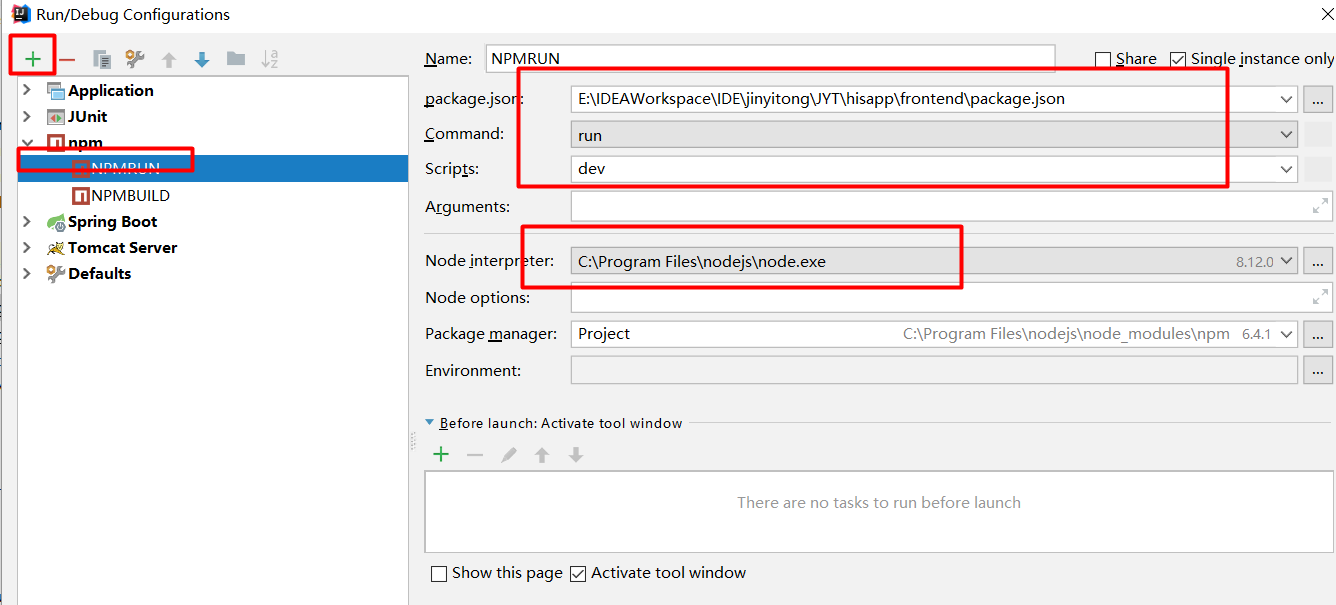Add a before-launch task with plus

[441, 455]
